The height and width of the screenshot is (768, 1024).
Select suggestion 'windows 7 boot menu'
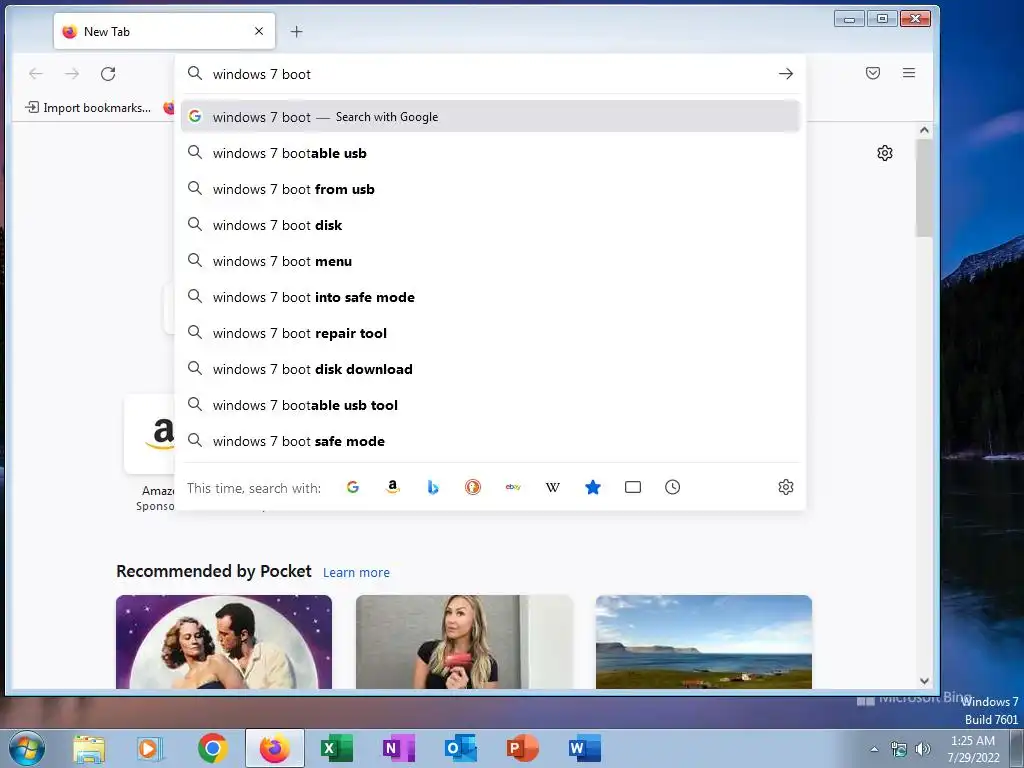click(x=490, y=261)
